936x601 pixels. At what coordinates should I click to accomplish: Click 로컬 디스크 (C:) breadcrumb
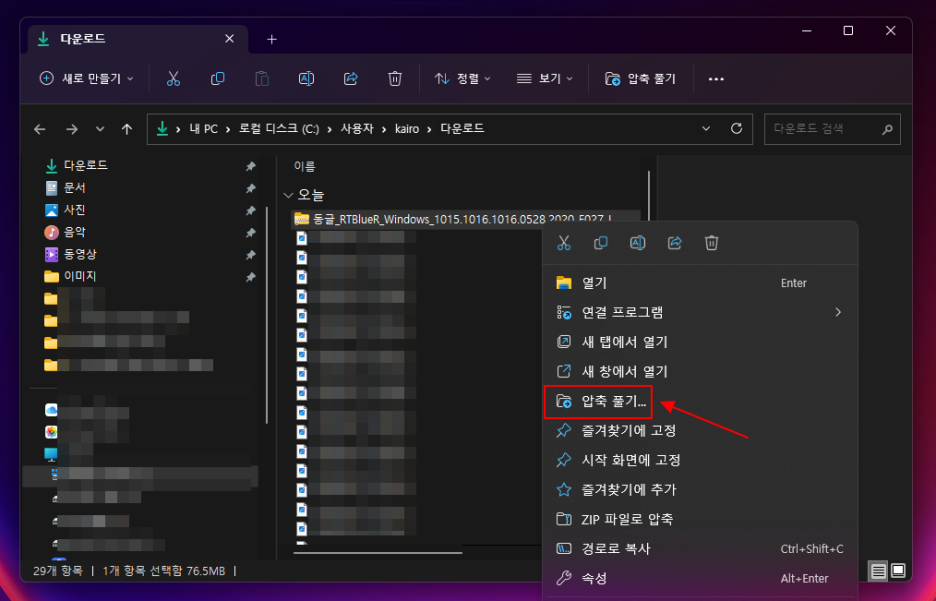279,129
